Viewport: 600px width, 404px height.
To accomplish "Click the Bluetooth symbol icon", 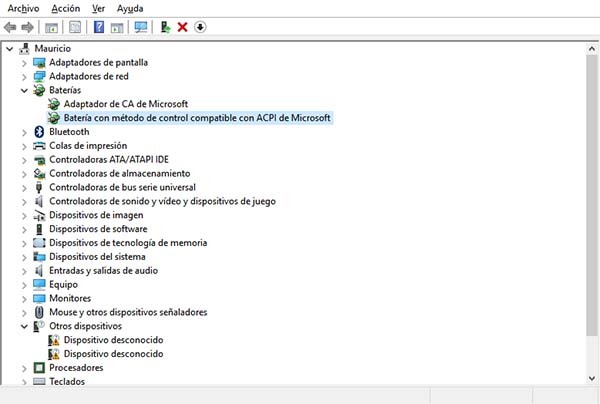I will coord(39,132).
